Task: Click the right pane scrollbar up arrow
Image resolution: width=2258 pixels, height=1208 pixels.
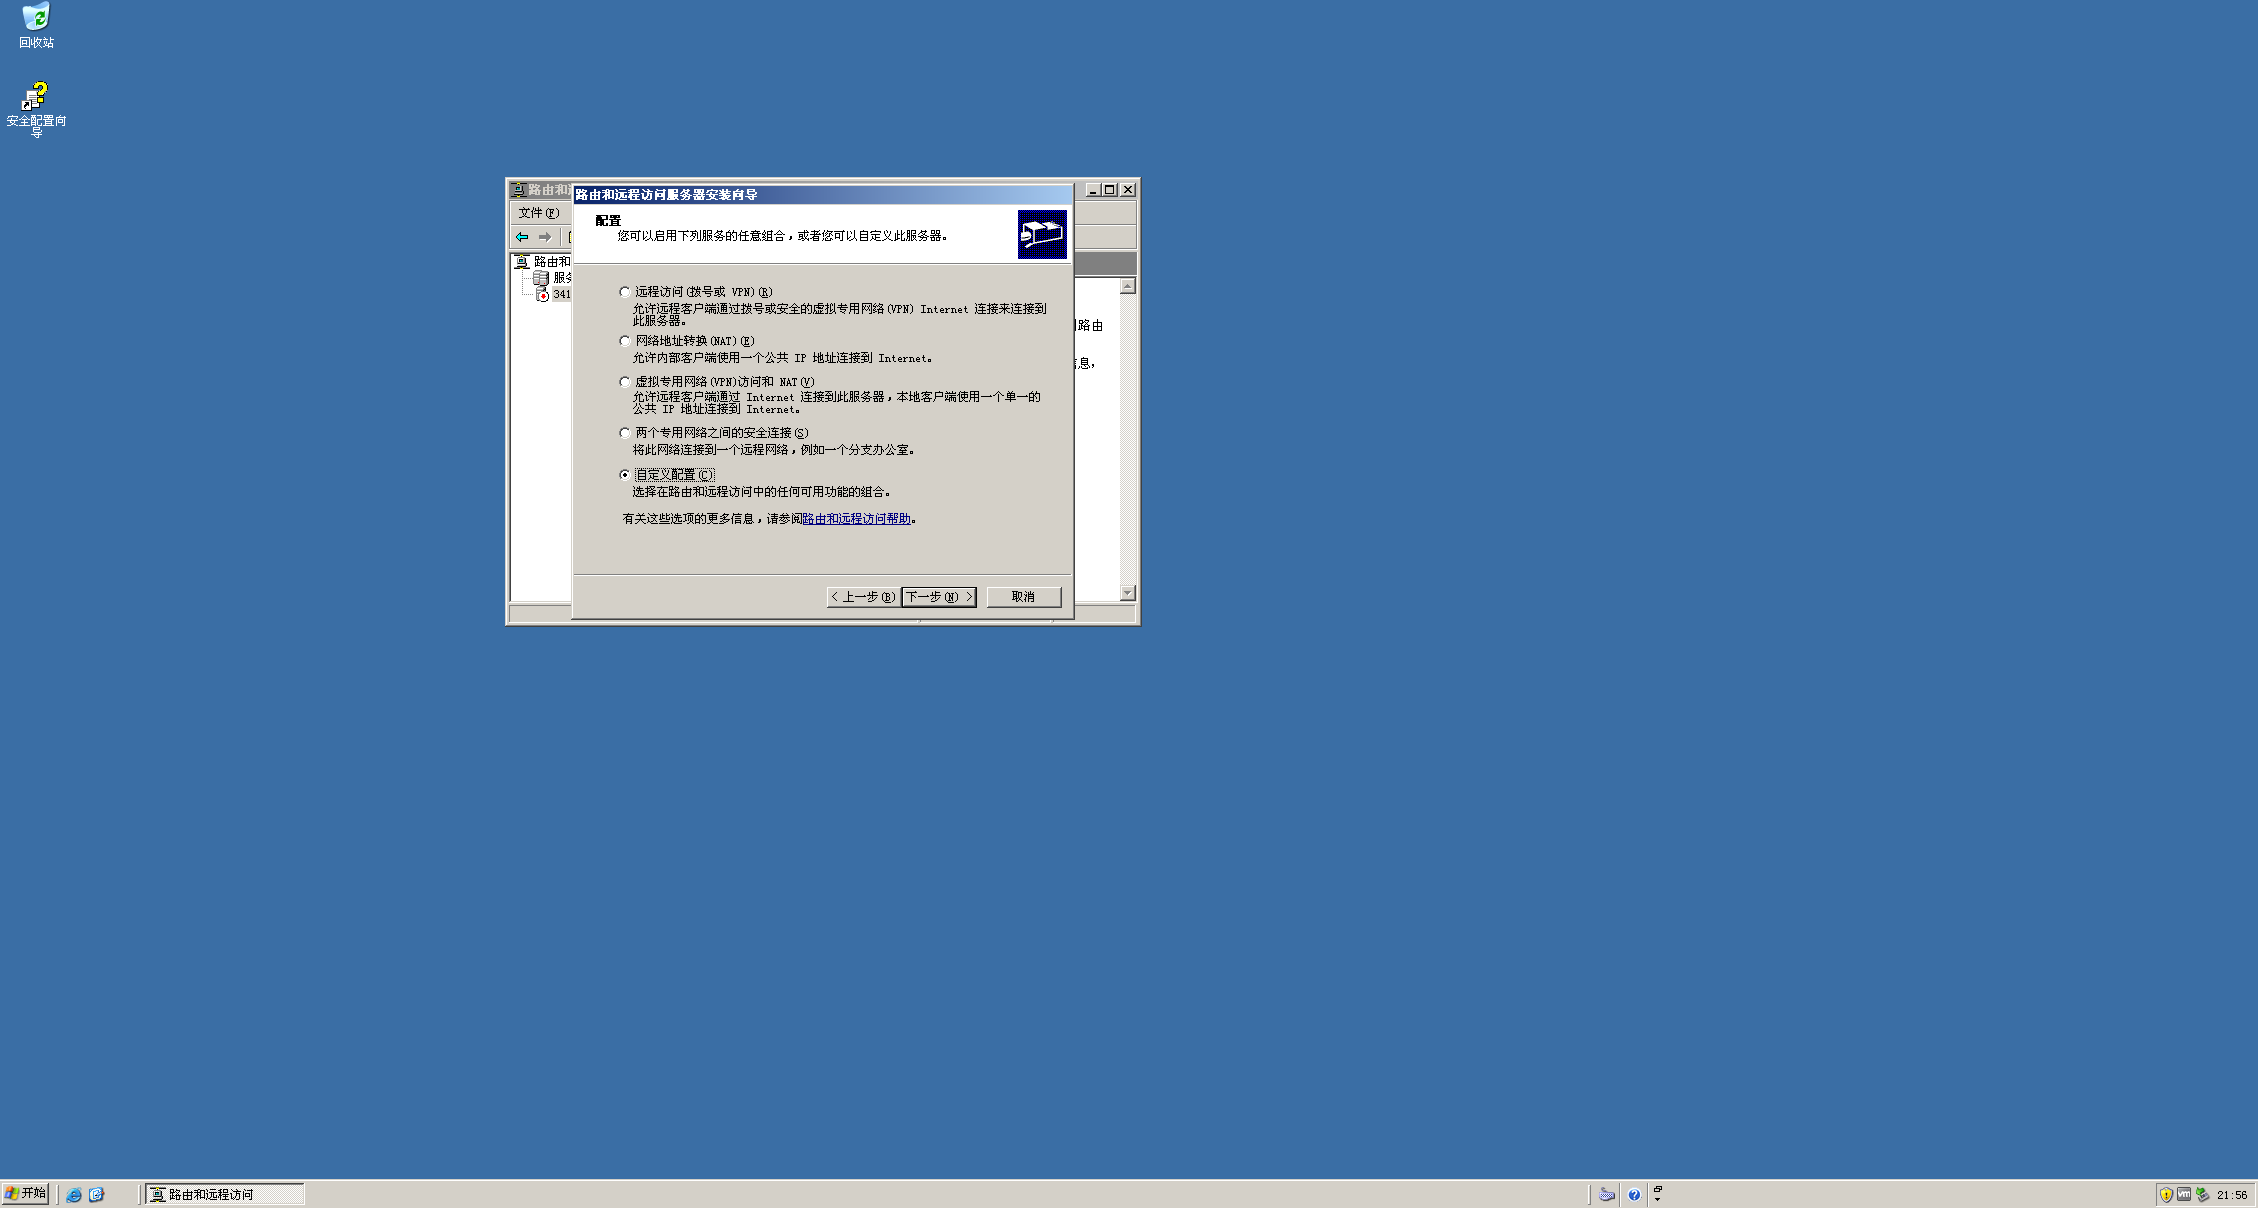Action: (x=1128, y=284)
